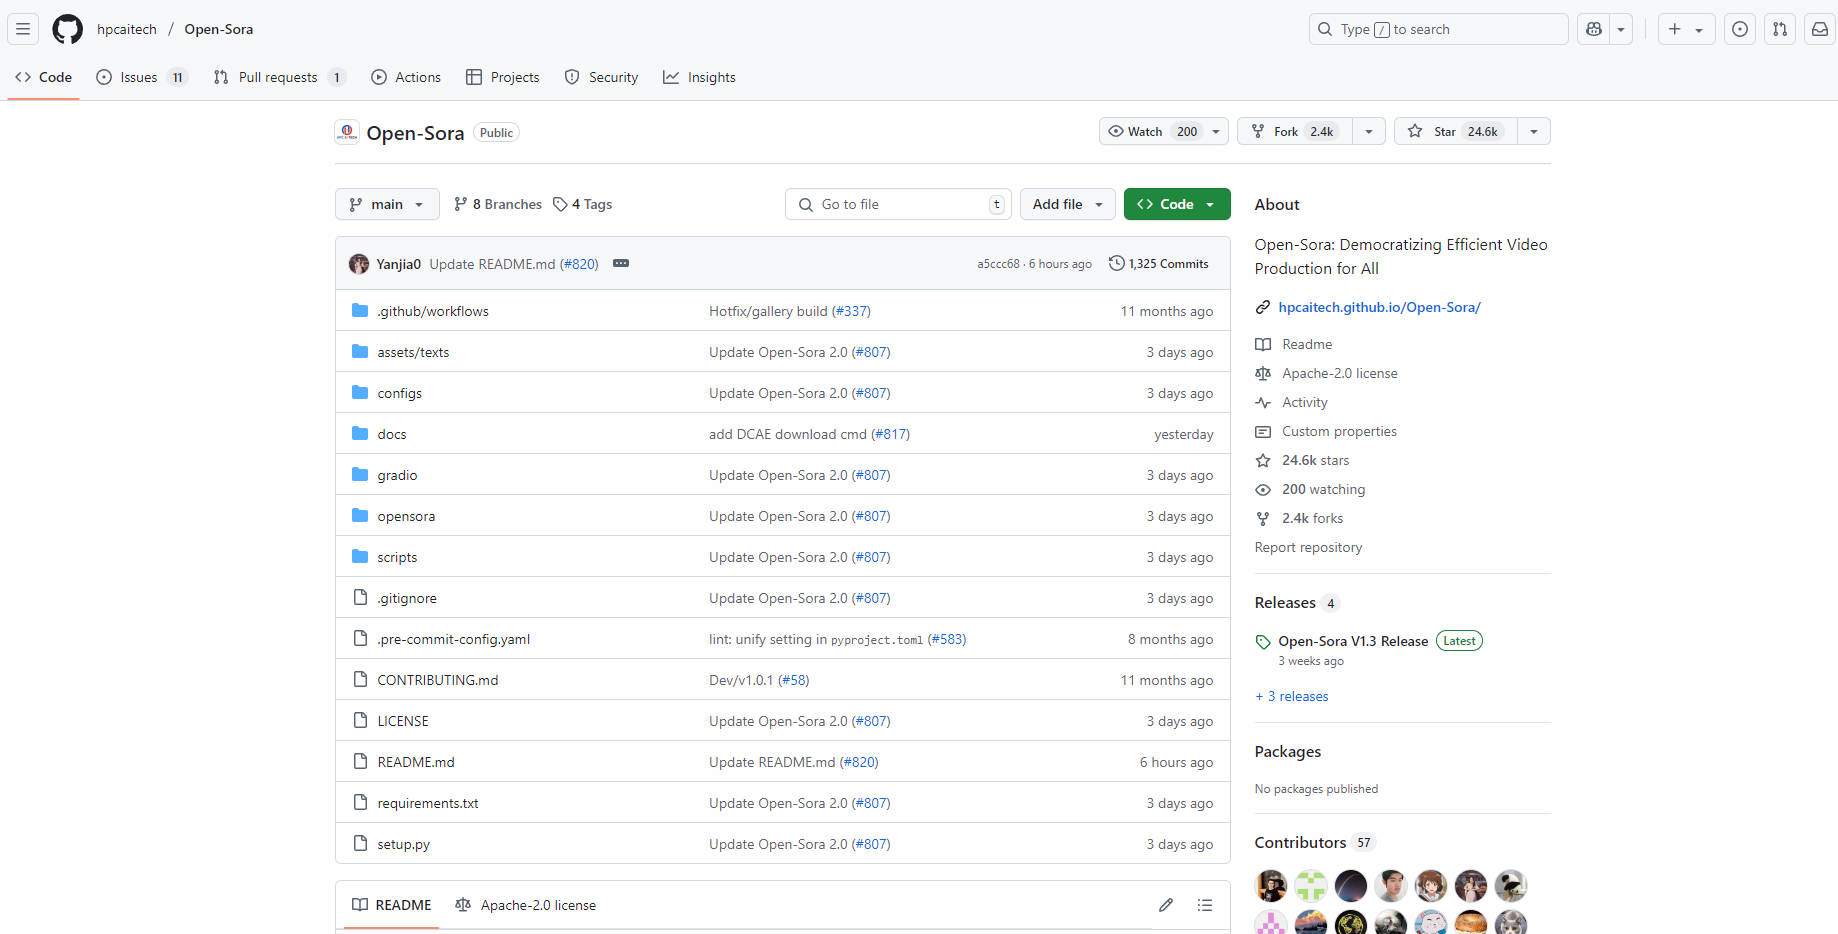Open the hpcaitech.github.io/Open-Sora/ link
Screen dimensions: 1838x934
coord(1379,307)
